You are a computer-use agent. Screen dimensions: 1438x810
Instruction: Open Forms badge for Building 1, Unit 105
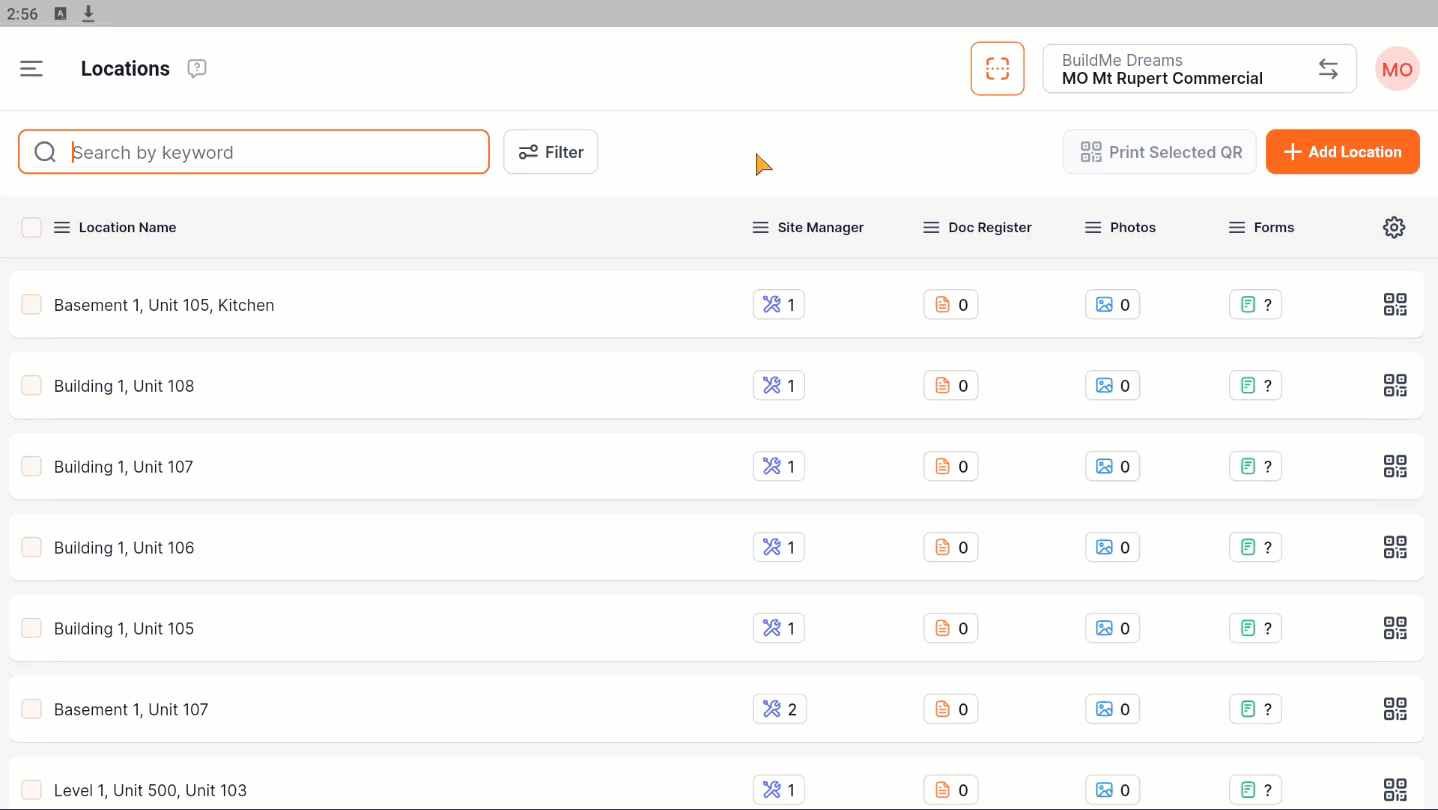1255,629
